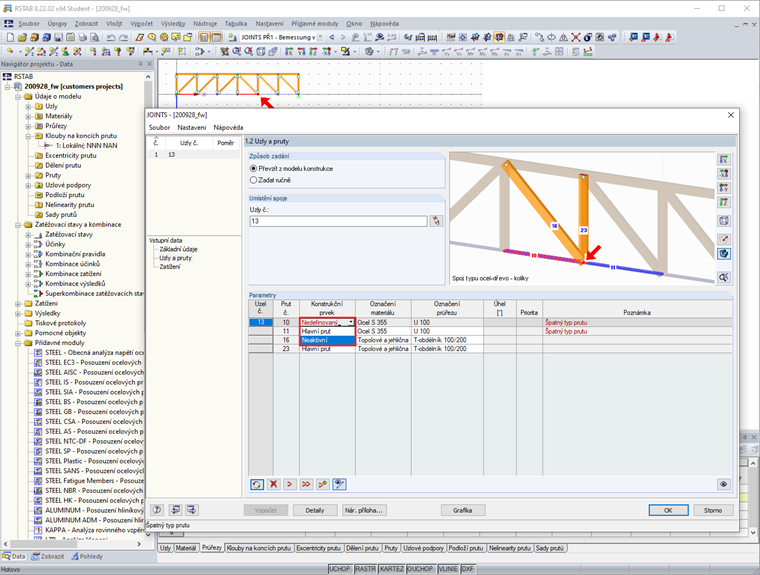Image resolution: width=760 pixels, height=575 pixels.
Task: Click the help question mark icon in JOINTS dialog
Action: pos(157,510)
